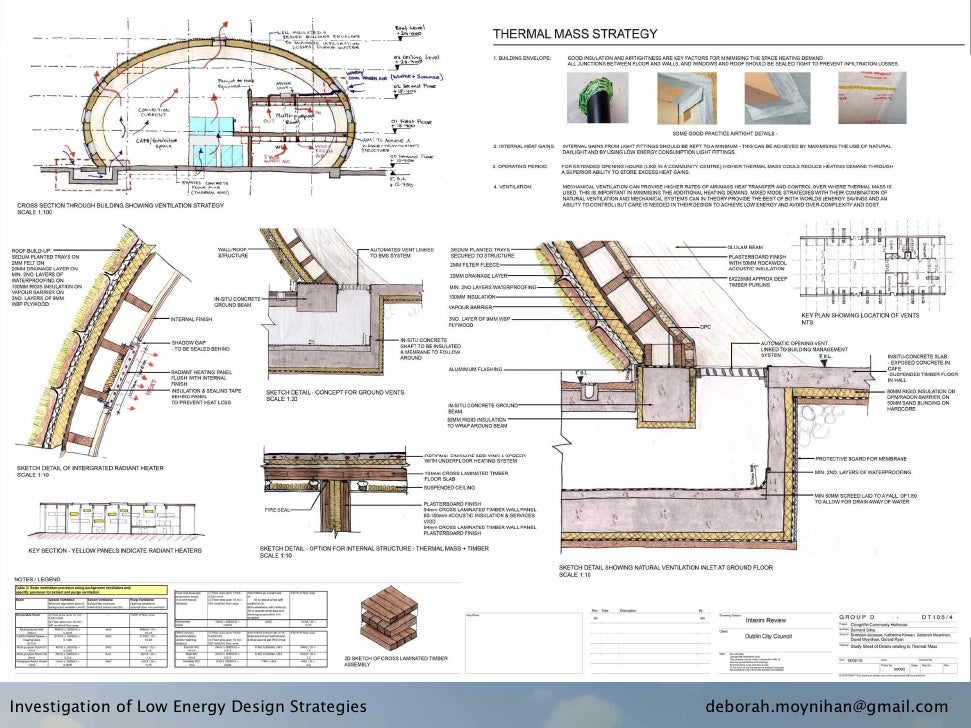971x728 pixels.
Task: Click '3D SKETCH OF CROSS LAMINATED TIMBER ASSEMBLY' caption
Action: coord(396,661)
